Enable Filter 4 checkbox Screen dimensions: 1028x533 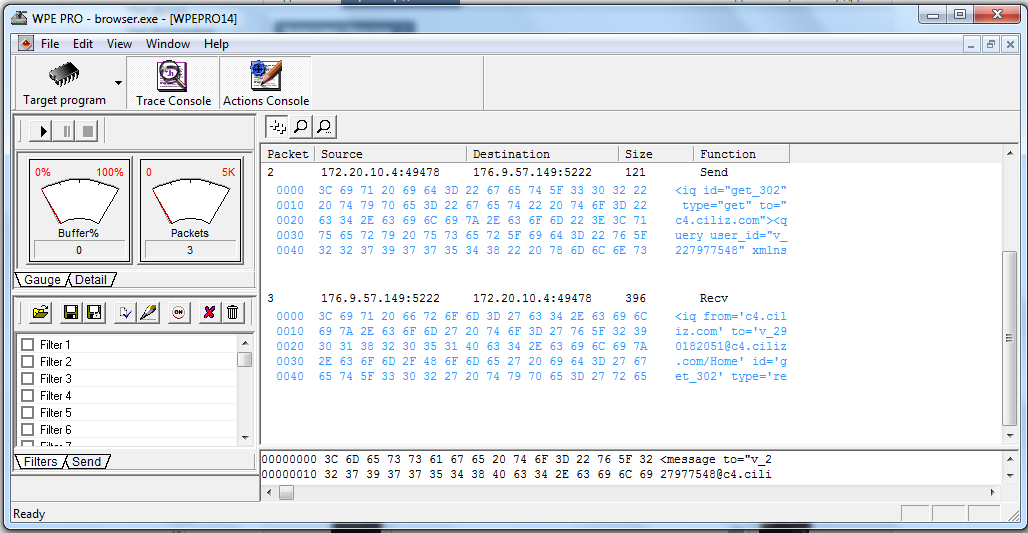pyautogui.click(x=28, y=396)
